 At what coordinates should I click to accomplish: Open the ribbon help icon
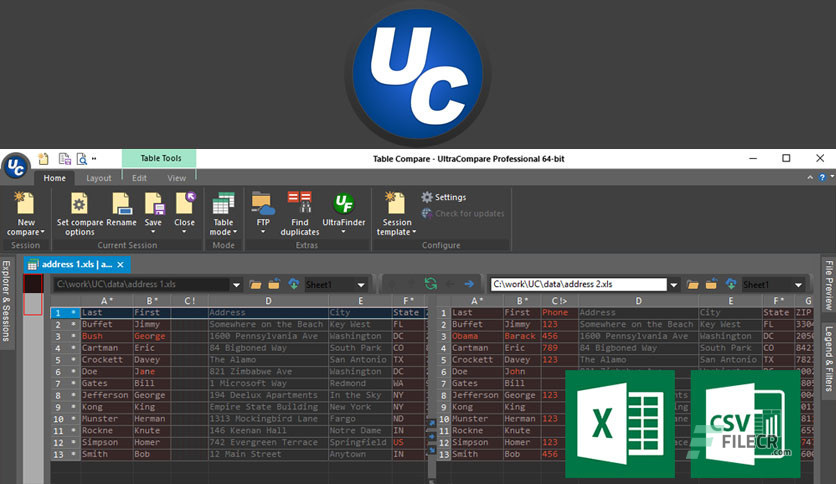click(822, 177)
